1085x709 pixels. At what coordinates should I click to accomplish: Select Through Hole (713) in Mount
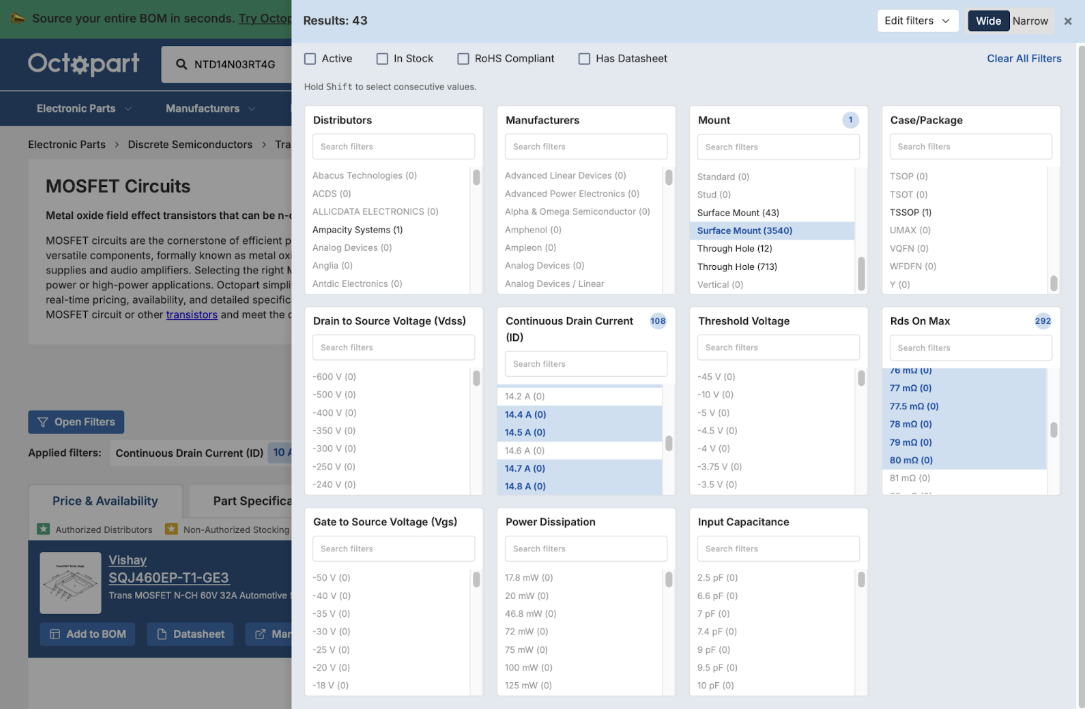737,266
